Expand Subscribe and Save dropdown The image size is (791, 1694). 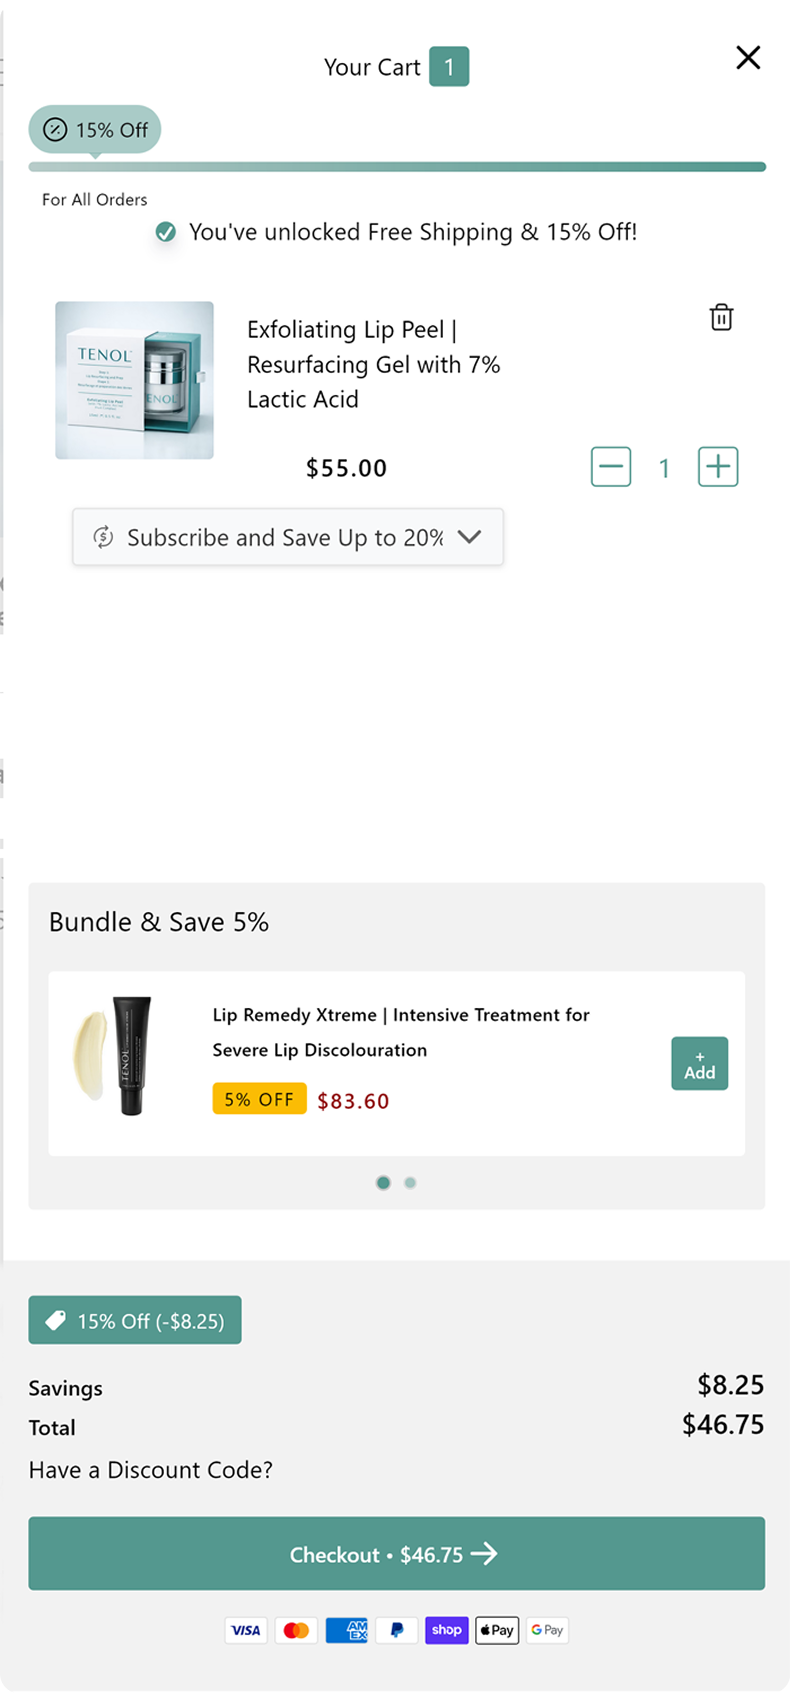[x=288, y=538]
